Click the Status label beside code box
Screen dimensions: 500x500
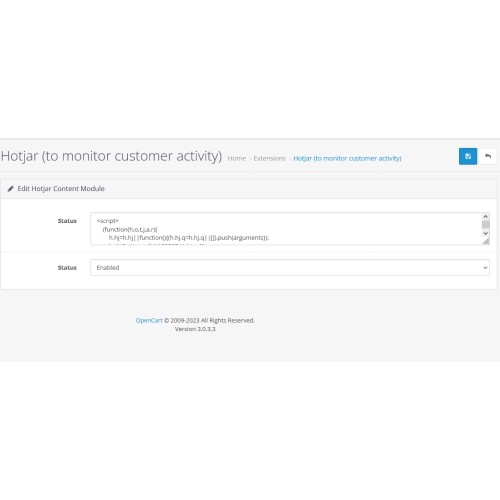(67, 221)
